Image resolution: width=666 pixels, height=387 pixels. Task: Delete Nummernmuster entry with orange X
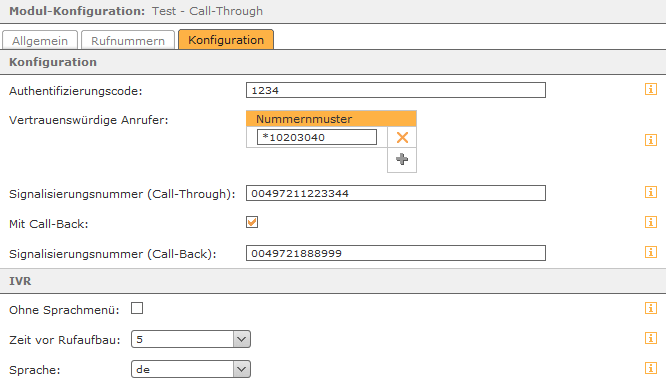(x=402, y=137)
